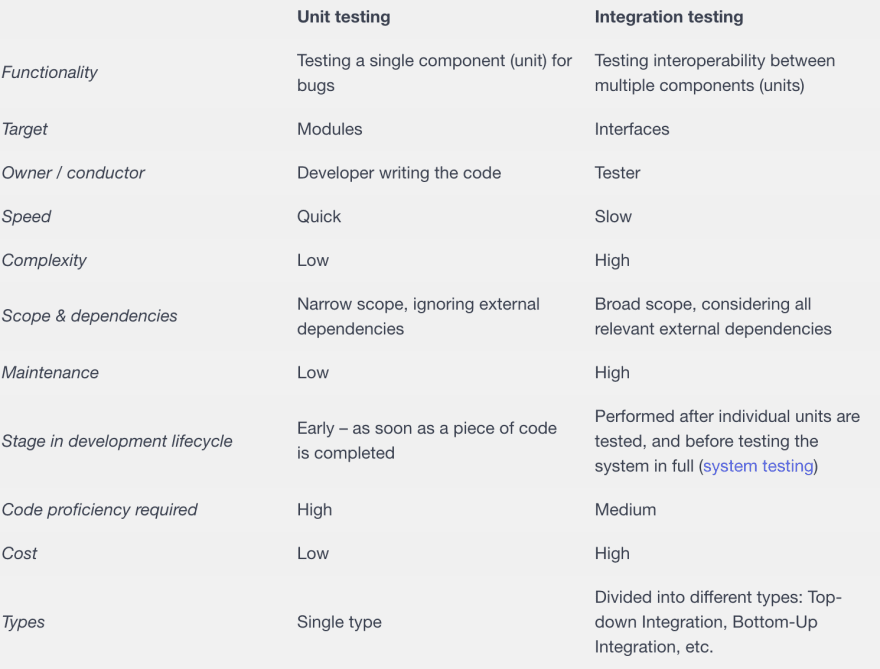The height and width of the screenshot is (669, 880).
Task: Click the Scope & dependencies label
Action: pos(89,316)
